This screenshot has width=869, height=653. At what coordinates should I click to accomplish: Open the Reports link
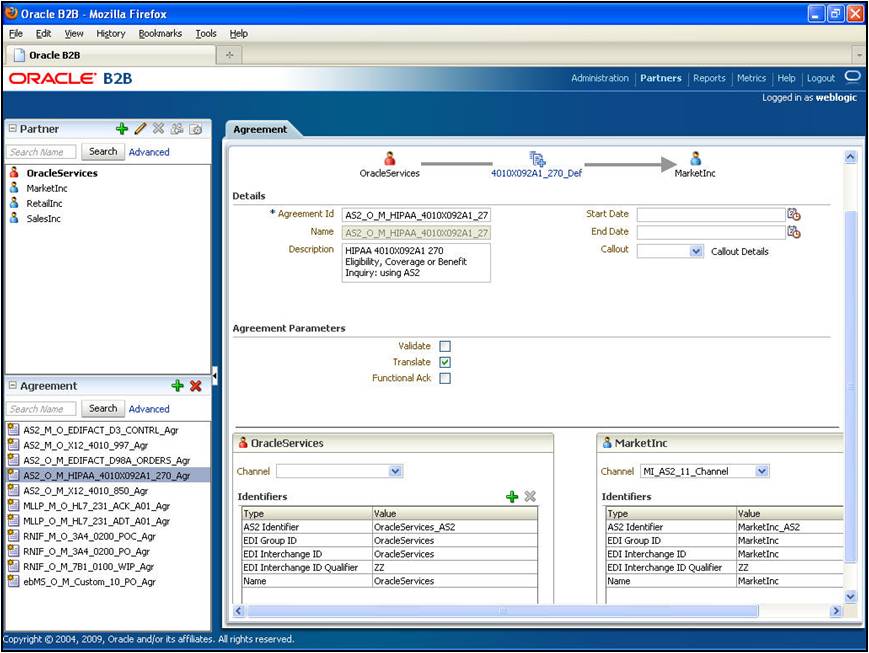[709, 78]
